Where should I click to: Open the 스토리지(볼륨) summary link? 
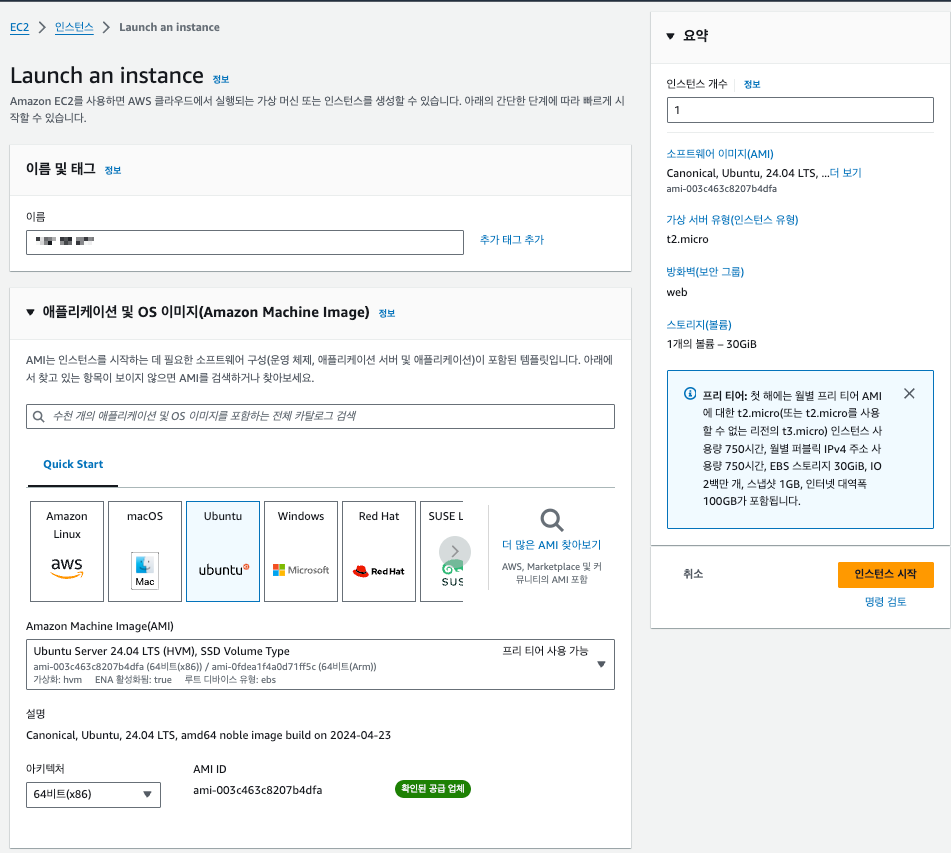699,325
